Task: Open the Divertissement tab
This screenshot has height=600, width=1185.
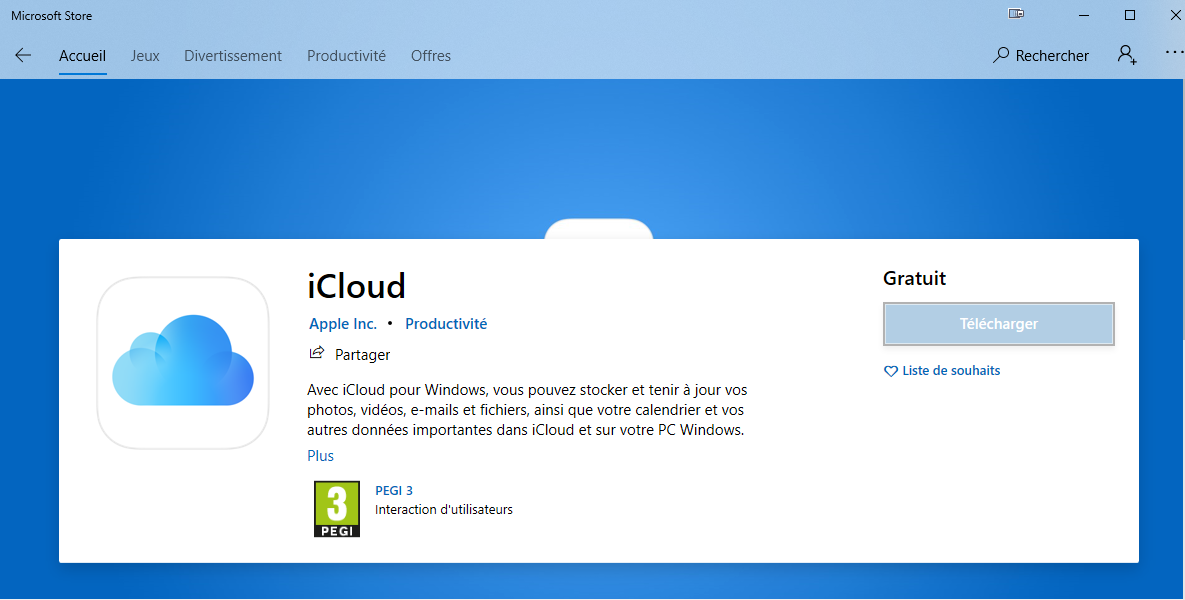Action: point(233,56)
